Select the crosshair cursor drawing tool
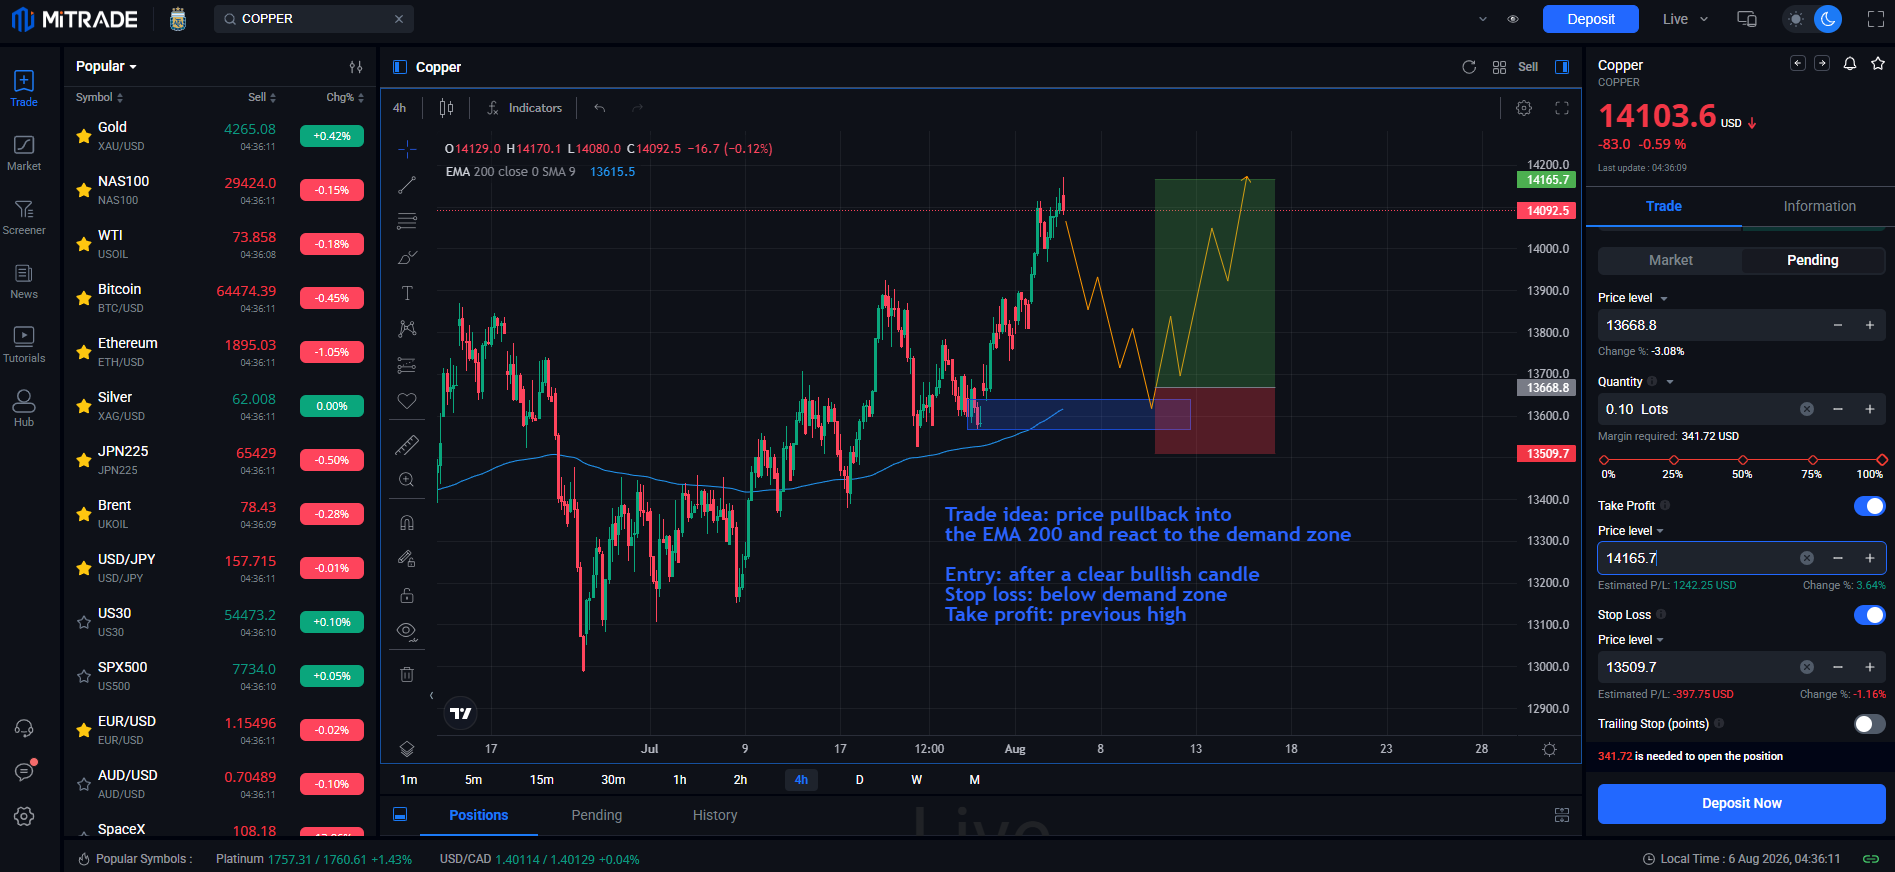 pos(407,149)
